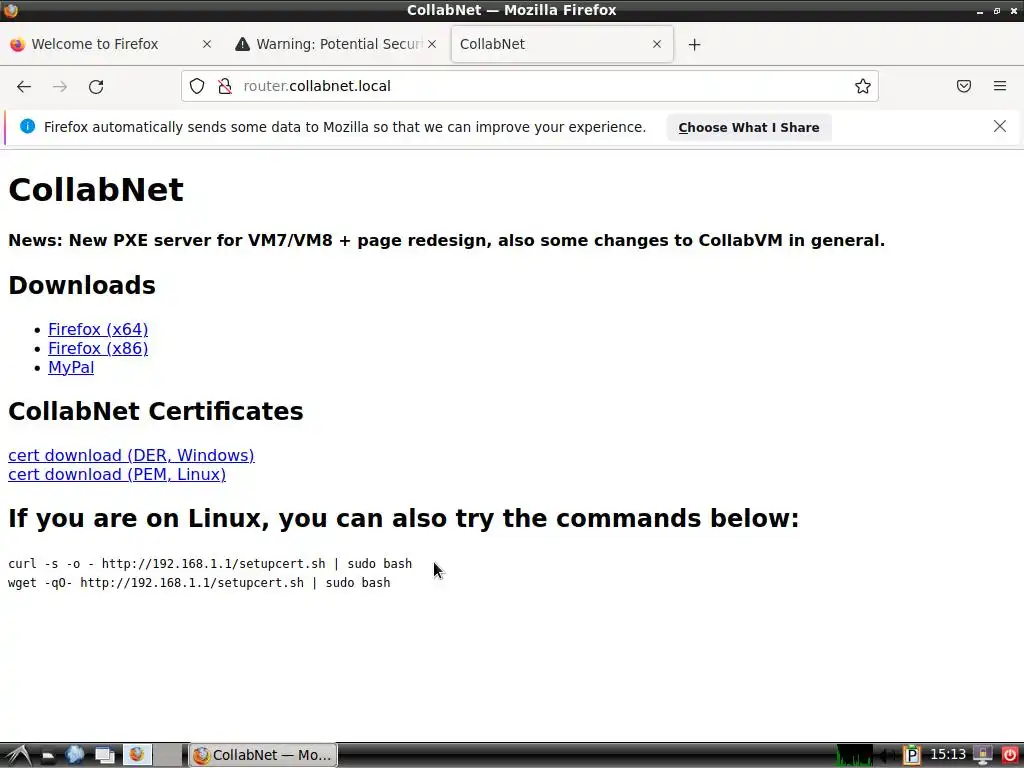Click the volume speaker tray icon
Viewport: 1024px width, 768px height.
point(887,756)
